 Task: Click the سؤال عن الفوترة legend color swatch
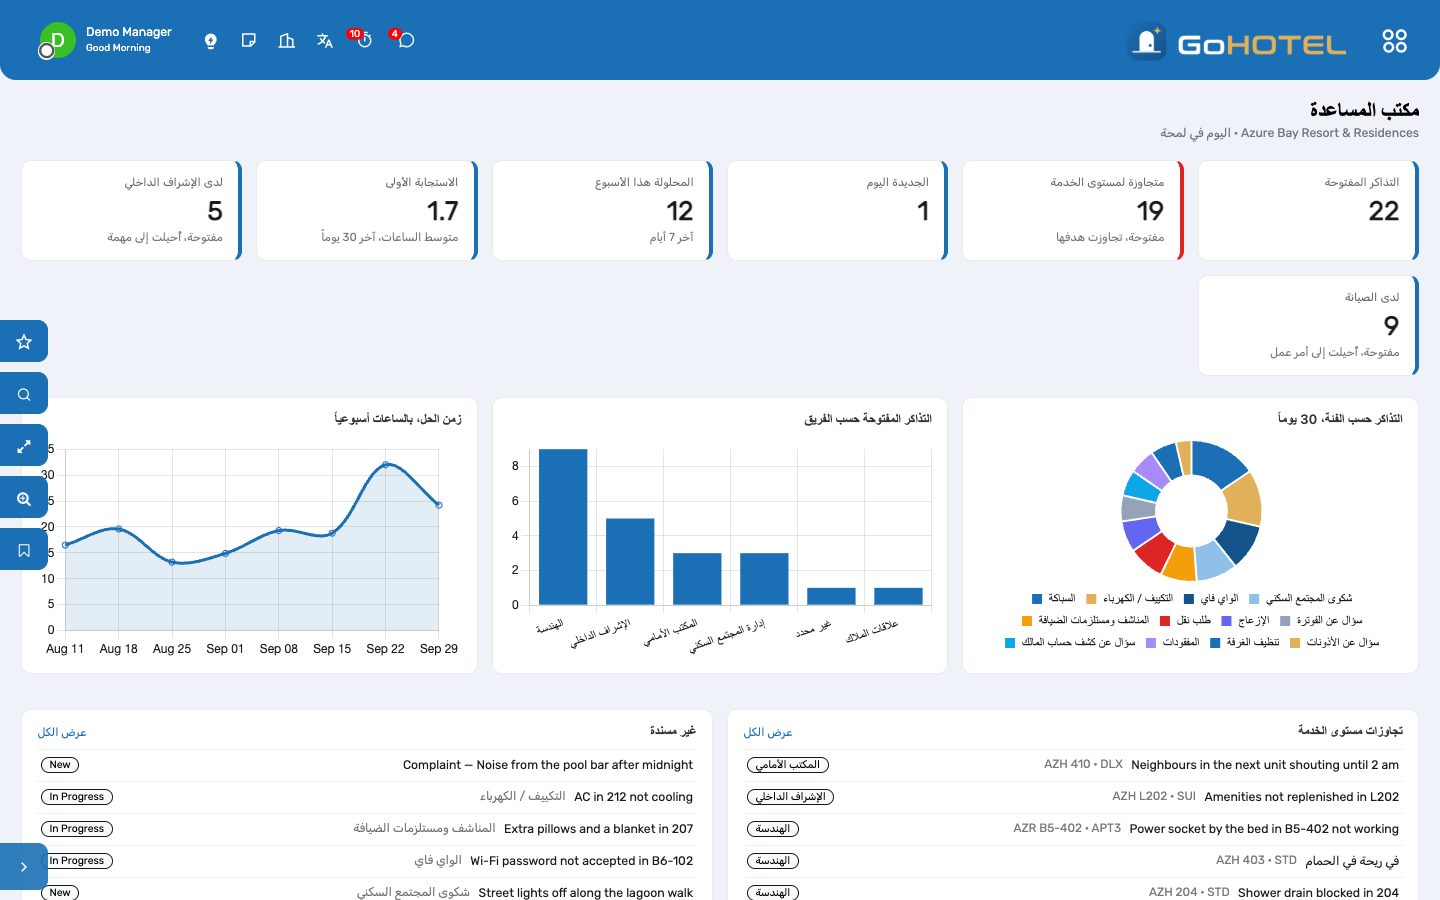(1285, 621)
